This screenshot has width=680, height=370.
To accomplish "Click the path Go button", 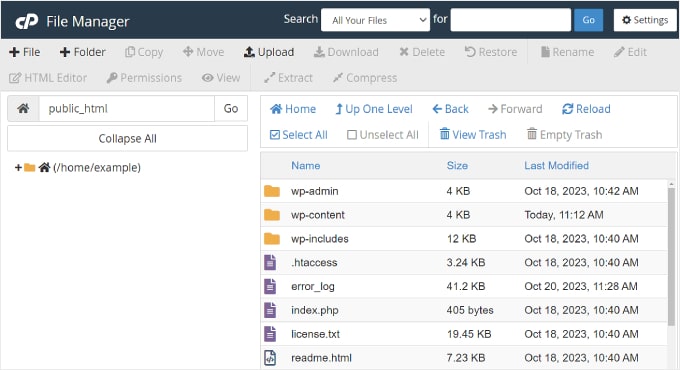I will (231, 108).
